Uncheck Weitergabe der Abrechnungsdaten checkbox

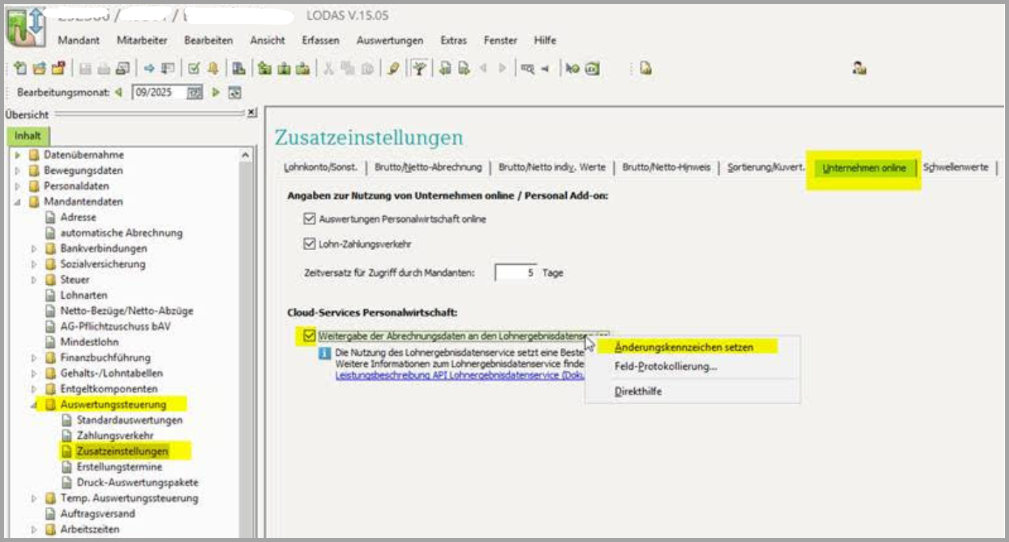pyautogui.click(x=308, y=336)
